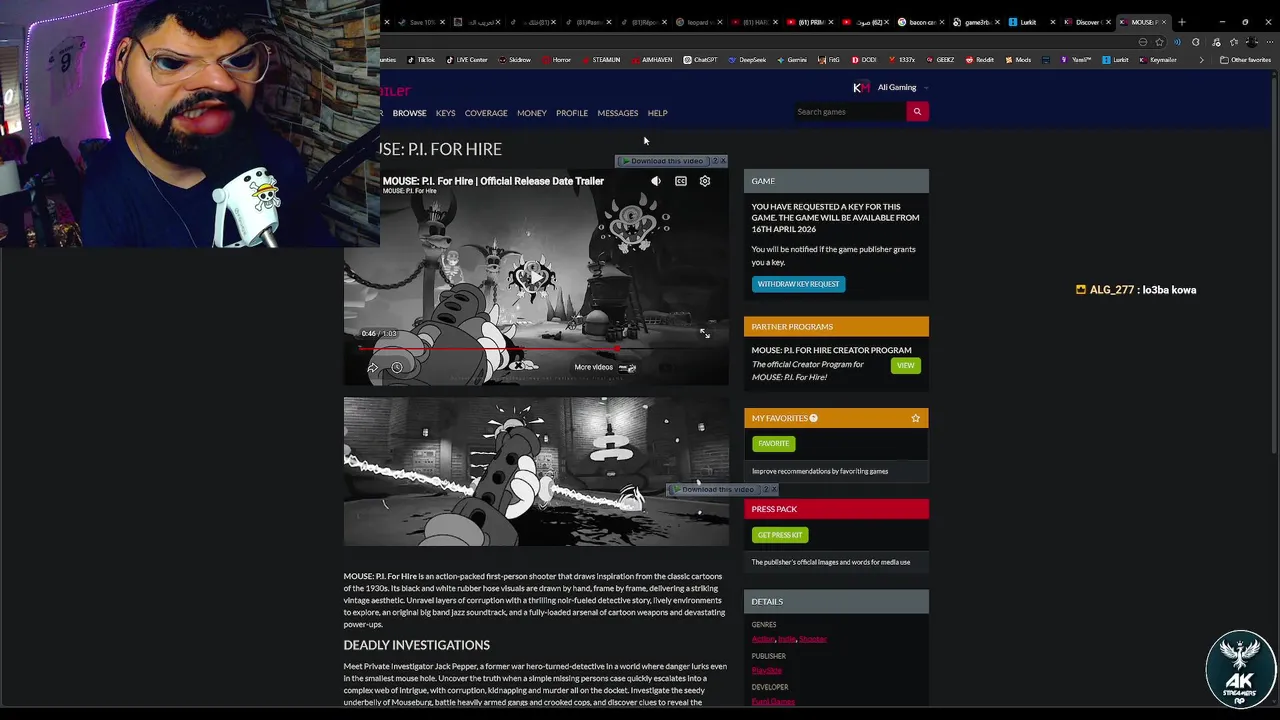Open the 1337x bookmark

[x=901, y=60]
